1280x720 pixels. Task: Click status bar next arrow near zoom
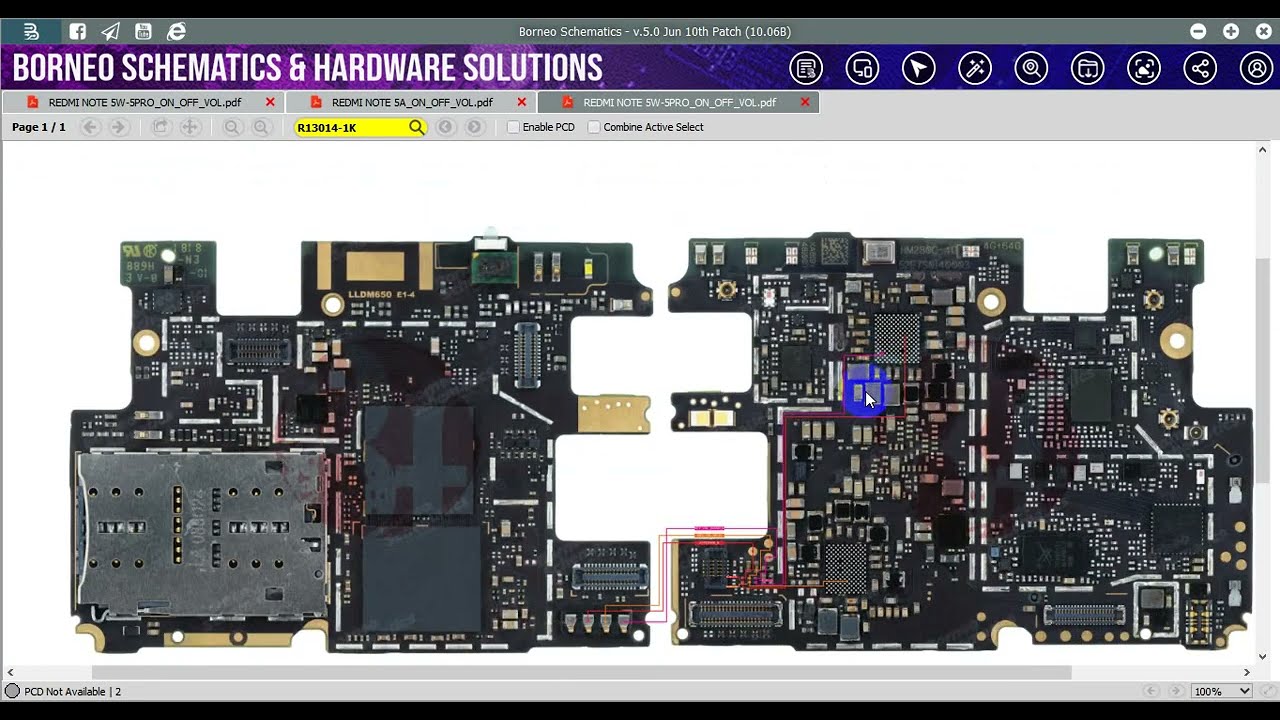point(1176,691)
